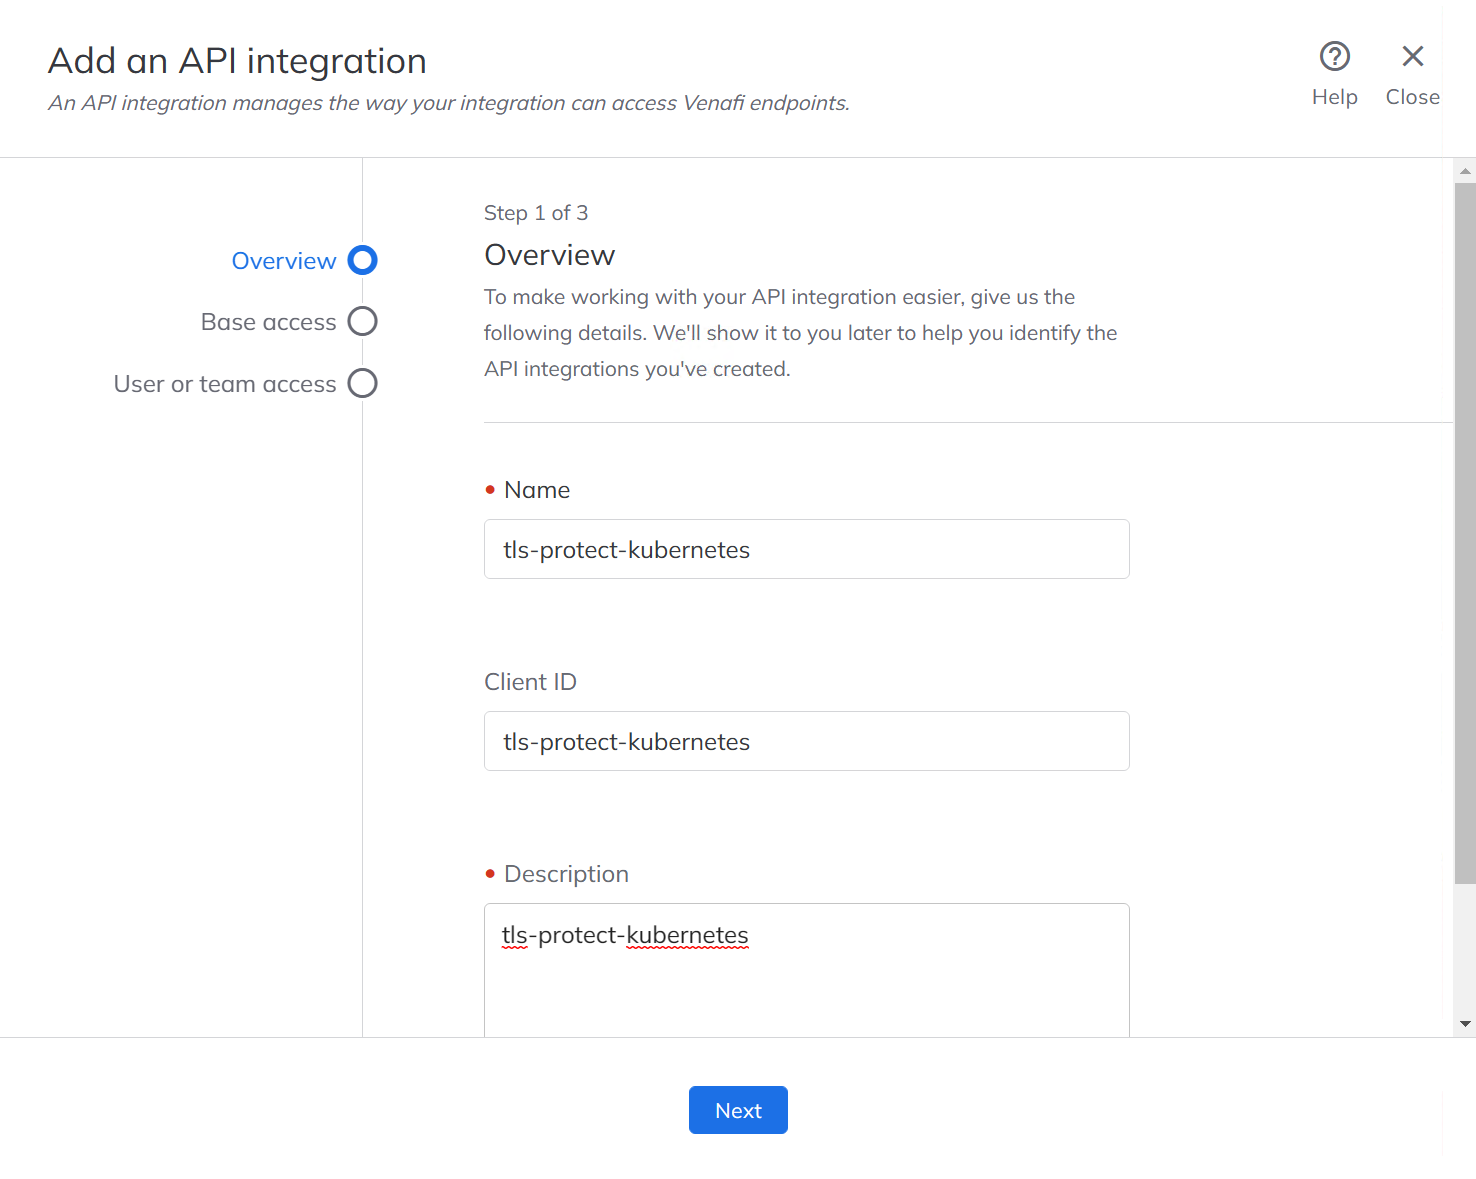Screen dimensions: 1476x1179
Task: Click the Overview section heading
Action: coord(549,255)
